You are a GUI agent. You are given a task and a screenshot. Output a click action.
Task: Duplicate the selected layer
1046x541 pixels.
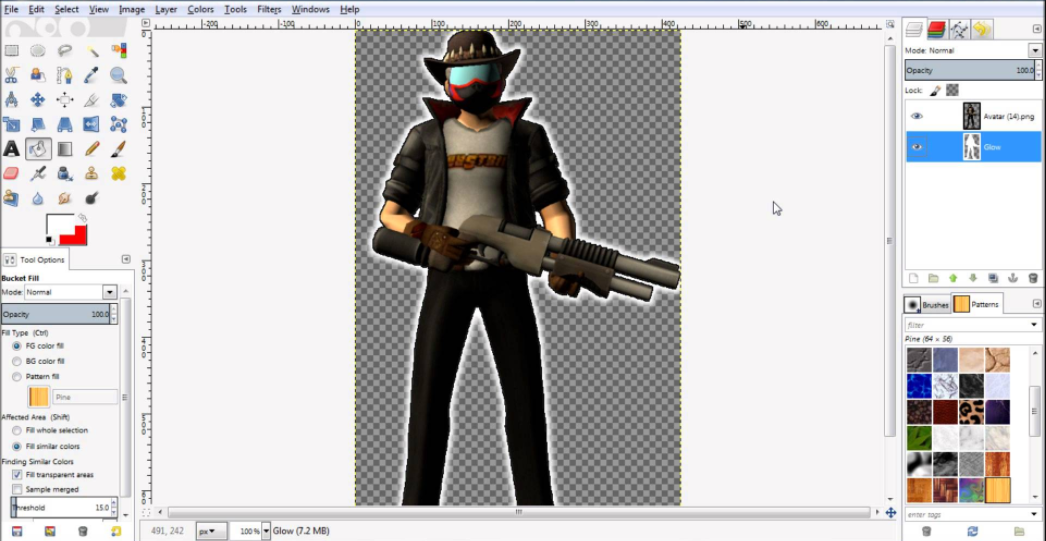[993, 278]
